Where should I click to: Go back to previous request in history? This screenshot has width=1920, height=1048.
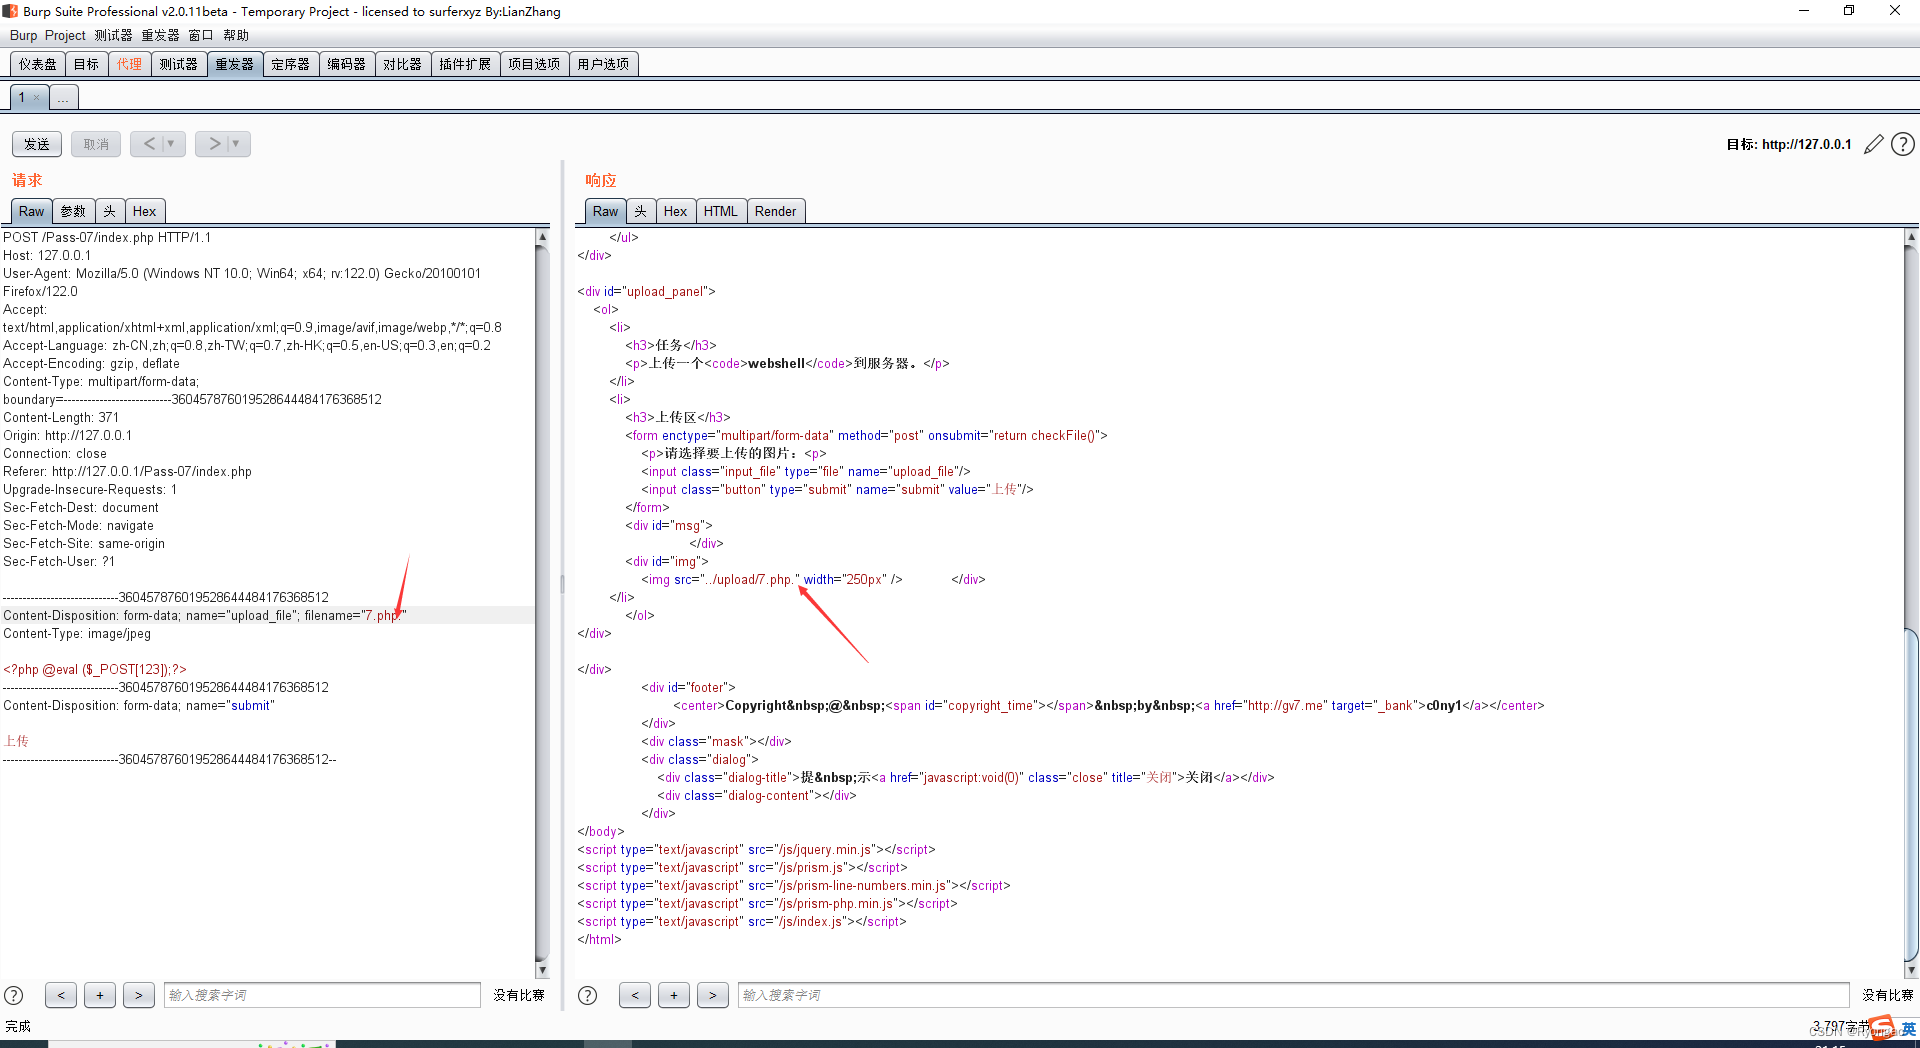pyautogui.click(x=148, y=144)
